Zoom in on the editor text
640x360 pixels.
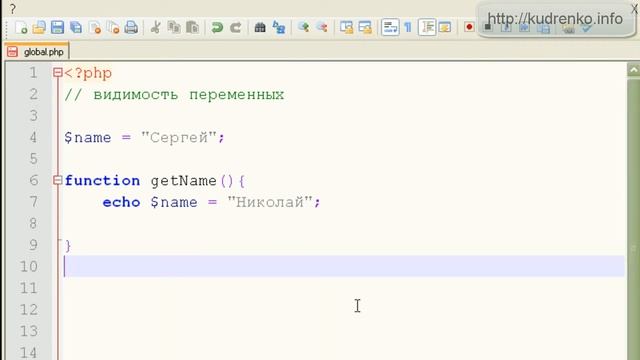tap(303, 28)
